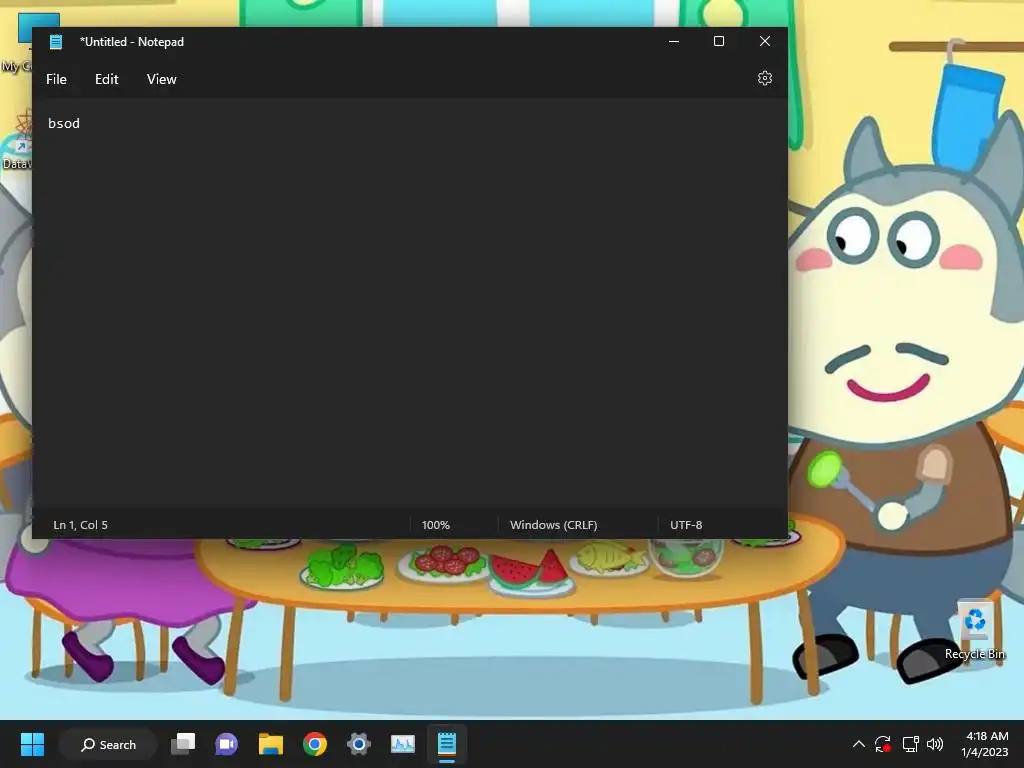
Task: Select the My Computer desktop icon
Action: (x=16, y=42)
